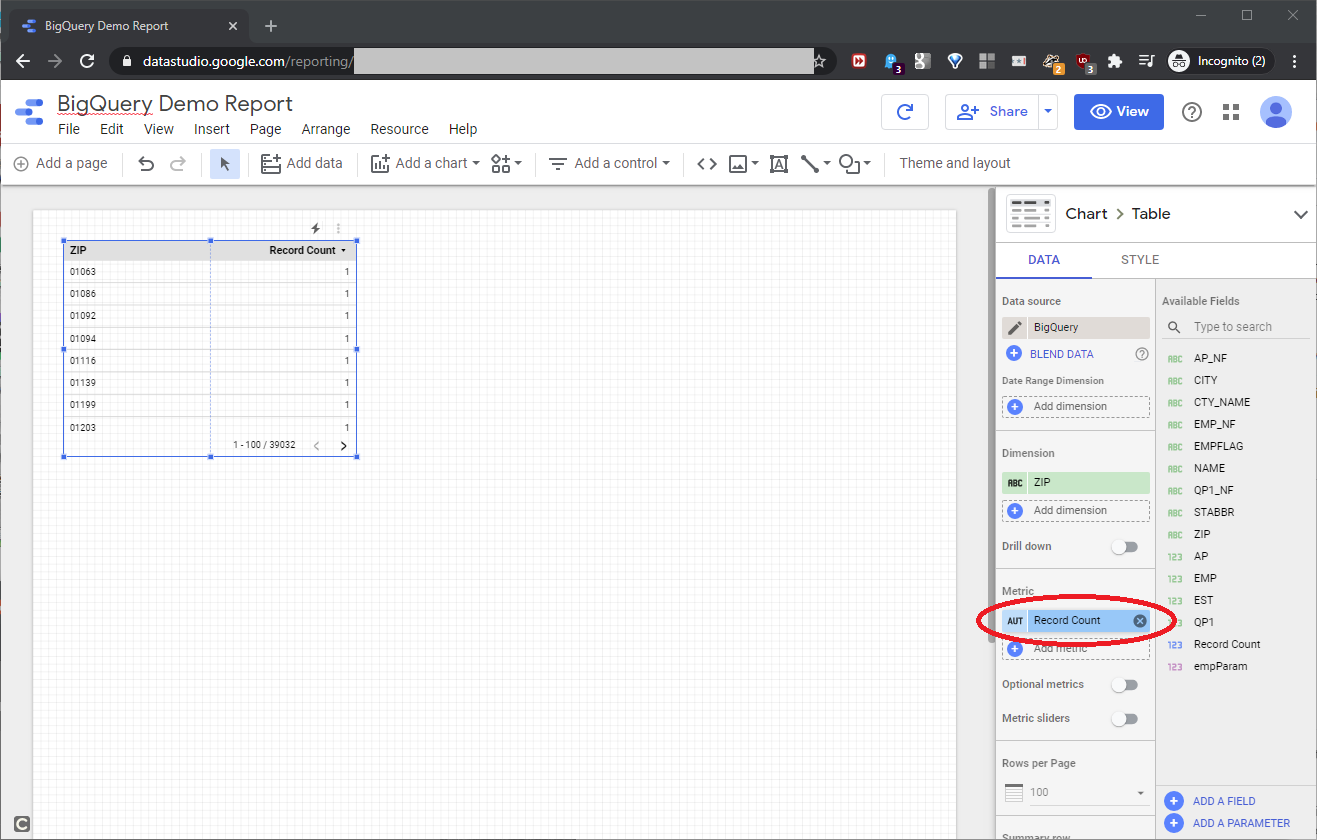Bookmark this page with the star icon
Screen dimensions: 1317x840
click(820, 61)
